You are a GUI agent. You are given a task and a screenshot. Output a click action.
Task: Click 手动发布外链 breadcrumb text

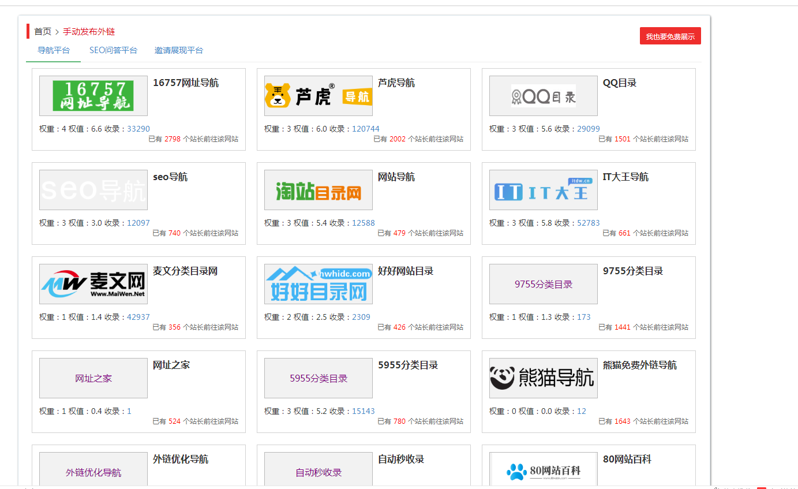click(x=89, y=32)
